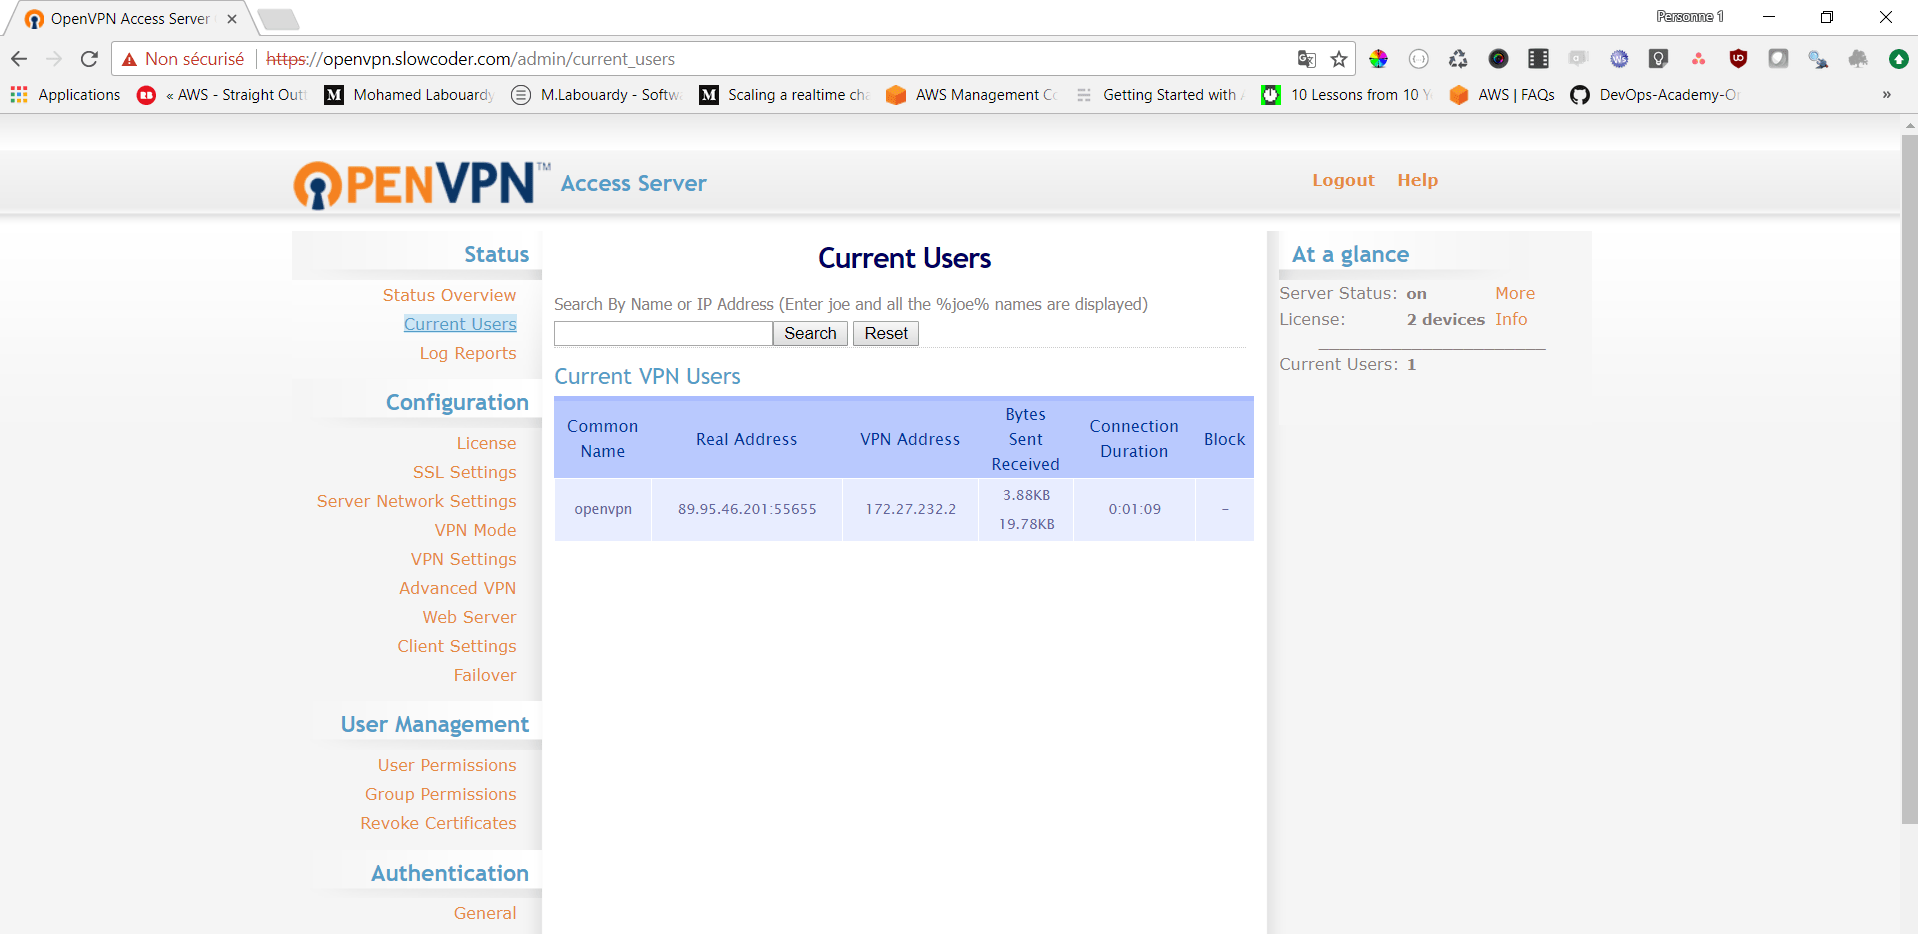Log out of the admin panel
The height and width of the screenshot is (934, 1918).
pos(1343,180)
